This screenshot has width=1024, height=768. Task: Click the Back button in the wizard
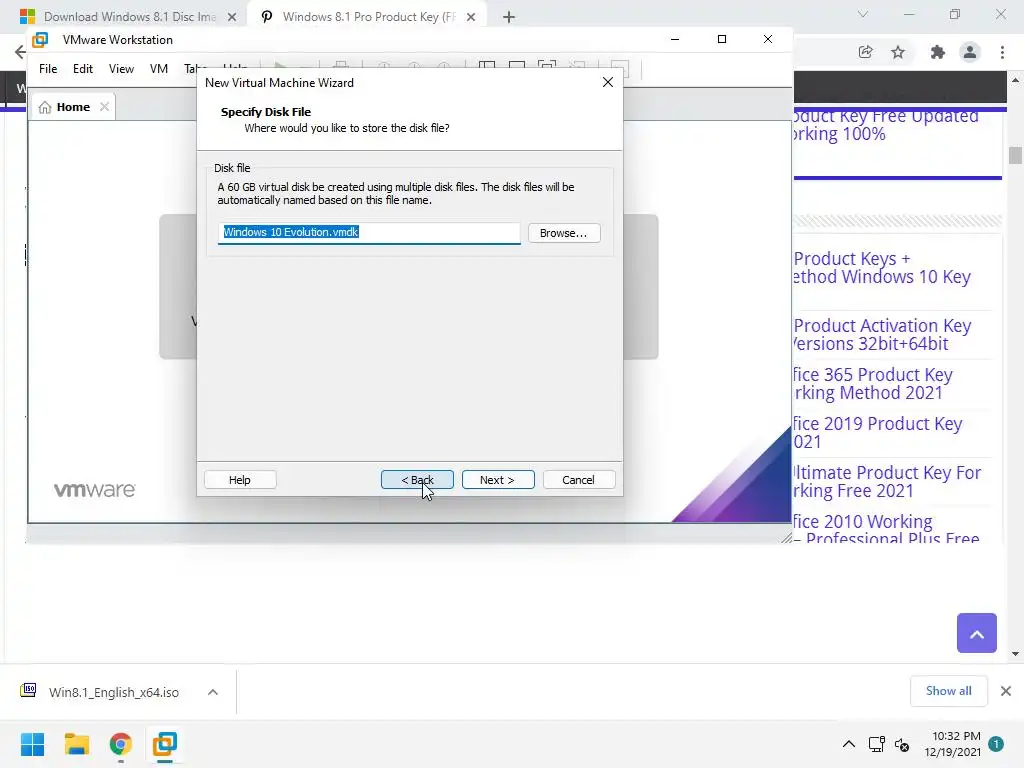click(x=417, y=480)
